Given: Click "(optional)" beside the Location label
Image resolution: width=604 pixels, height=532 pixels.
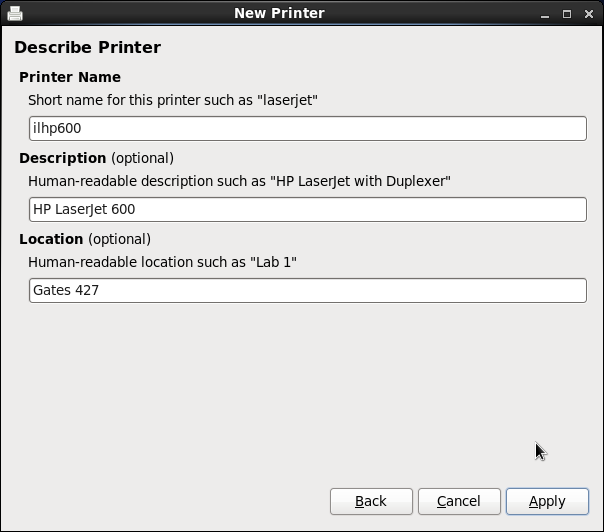Looking at the screenshot, I should click(x=119, y=239).
